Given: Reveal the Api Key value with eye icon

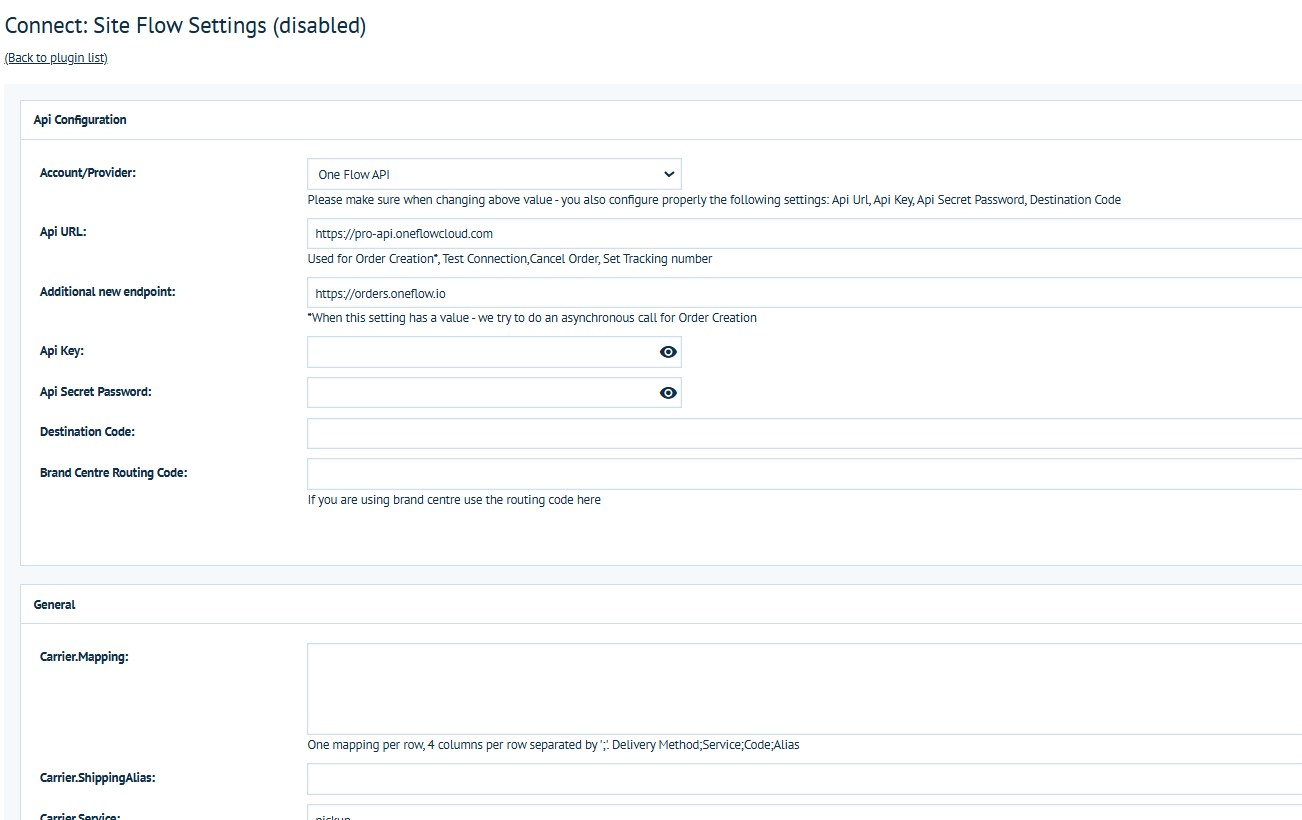Looking at the screenshot, I should click(668, 352).
